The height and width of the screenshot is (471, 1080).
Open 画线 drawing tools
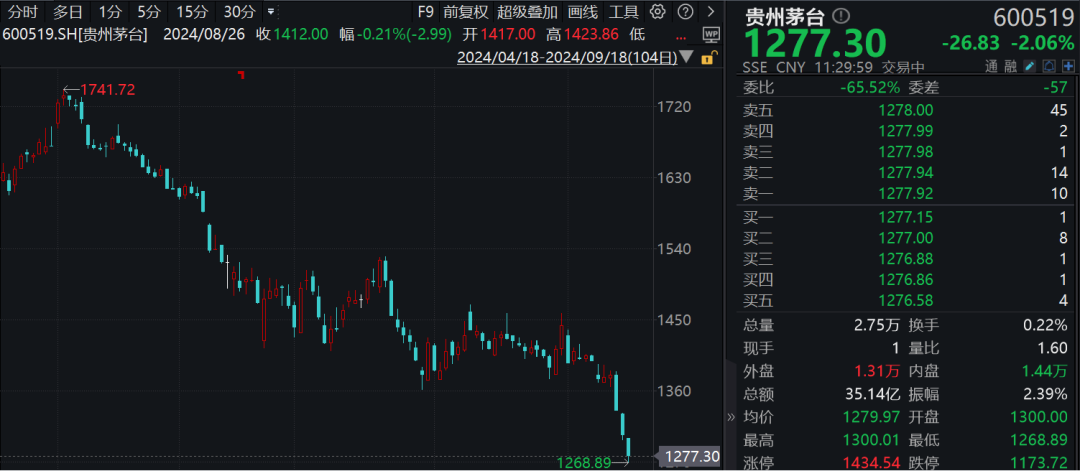pos(583,12)
